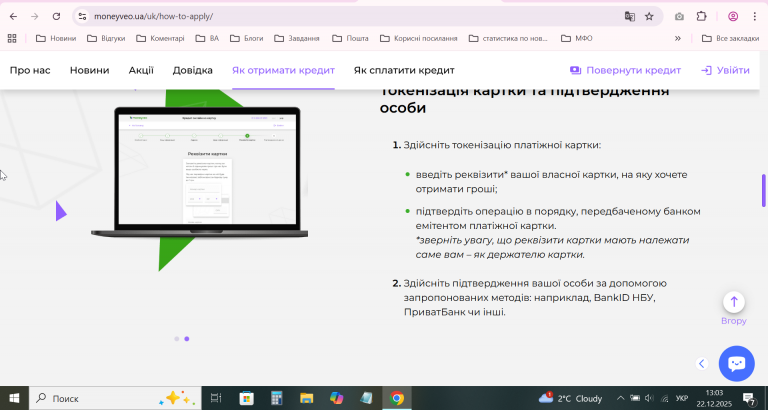The image size is (768, 410).
Task: Click the laptop screenshot image
Action: click(200, 172)
